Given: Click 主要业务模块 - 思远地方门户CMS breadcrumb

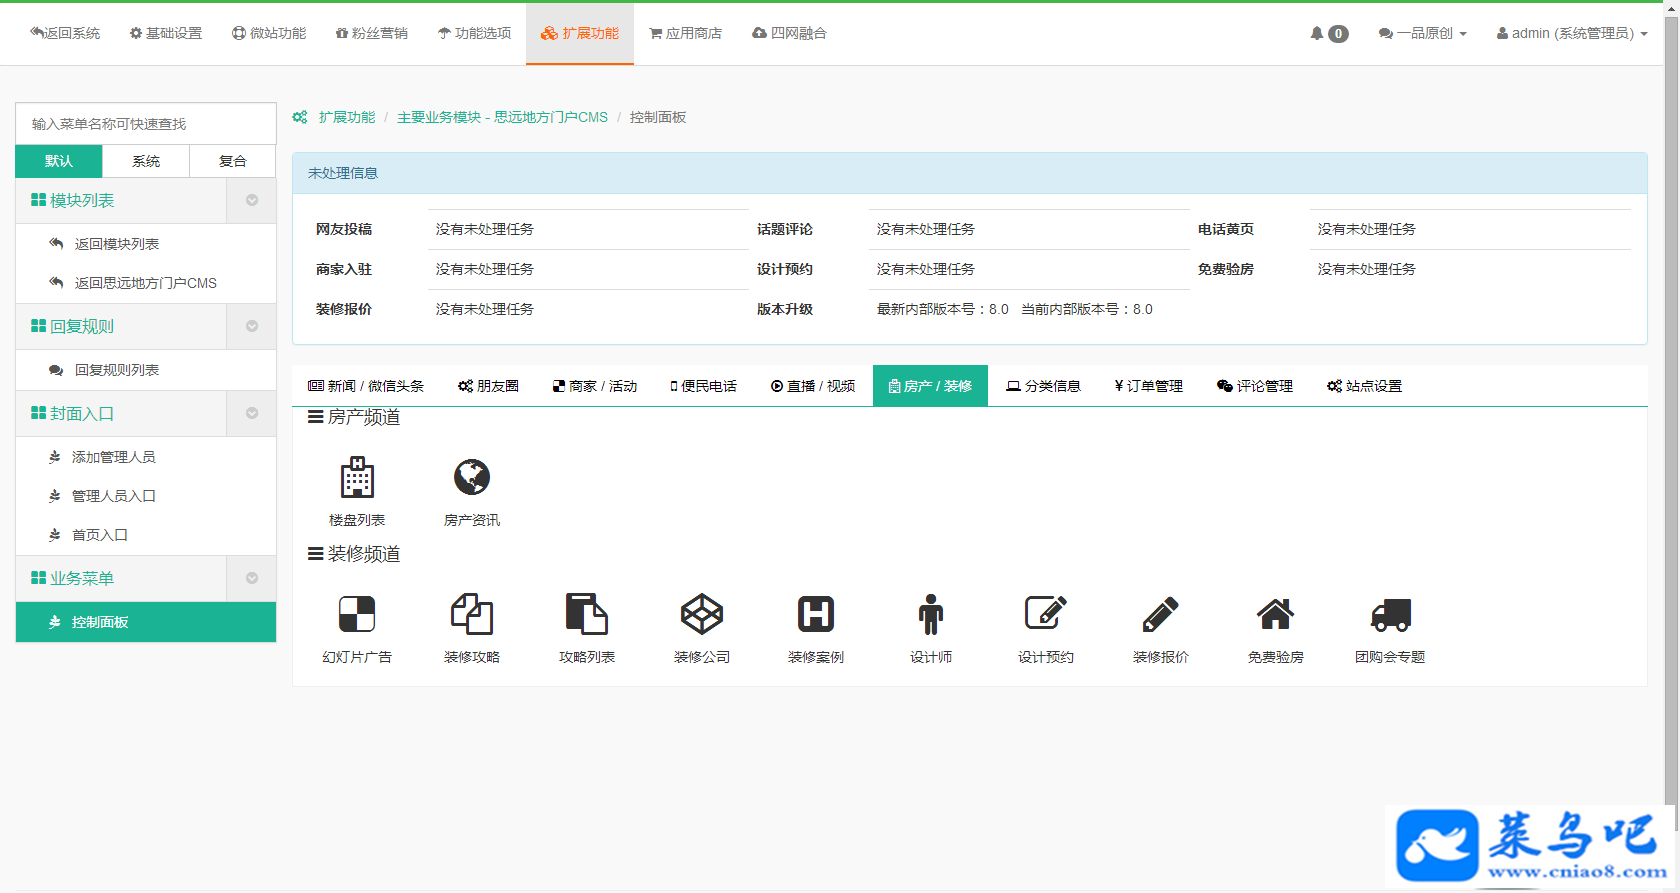Looking at the screenshot, I should [x=502, y=117].
